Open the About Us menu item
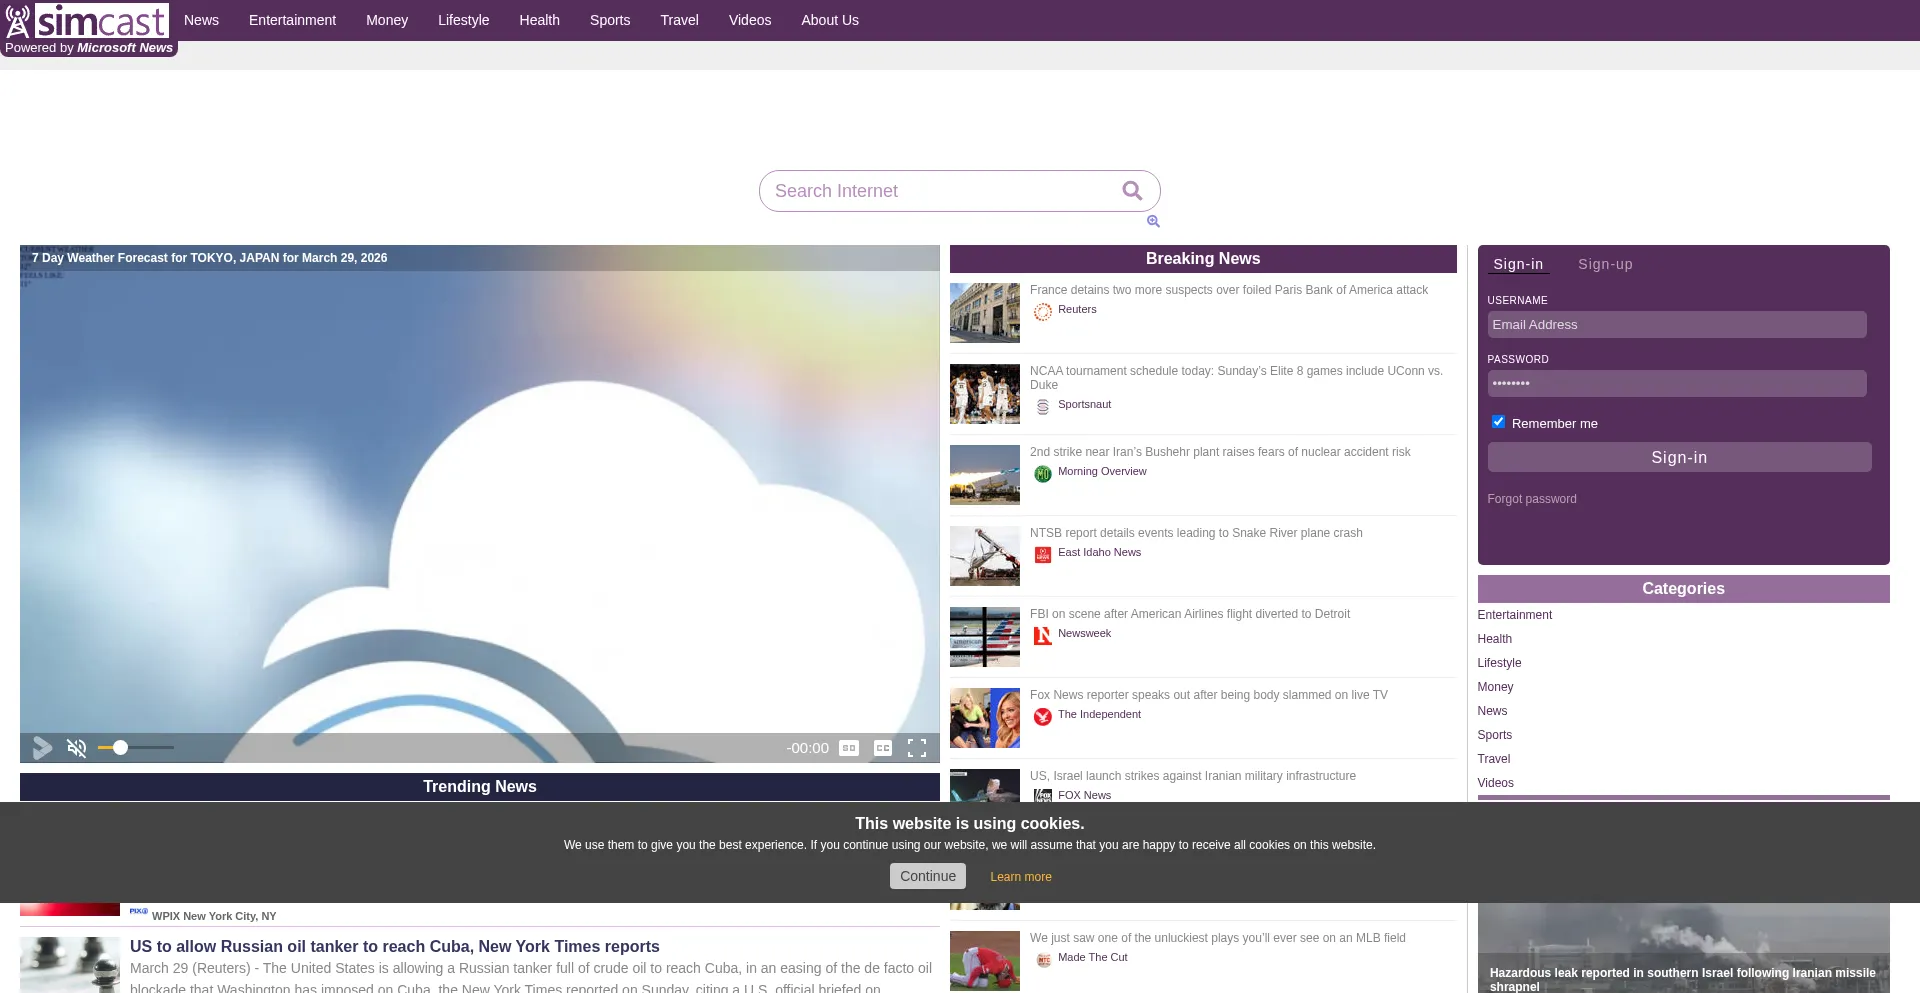 click(x=830, y=20)
